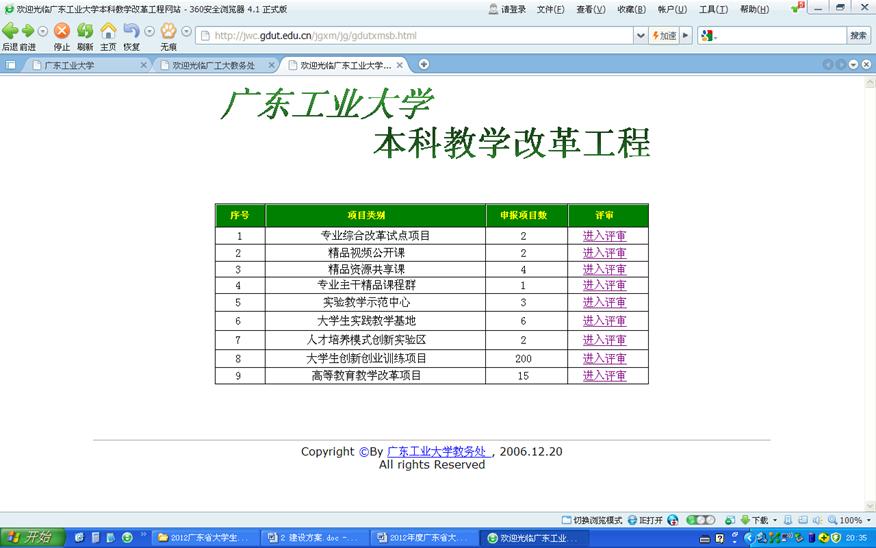The width and height of the screenshot is (876, 548).
Task: Click the 360 shield system tray icon
Action: click(836, 538)
